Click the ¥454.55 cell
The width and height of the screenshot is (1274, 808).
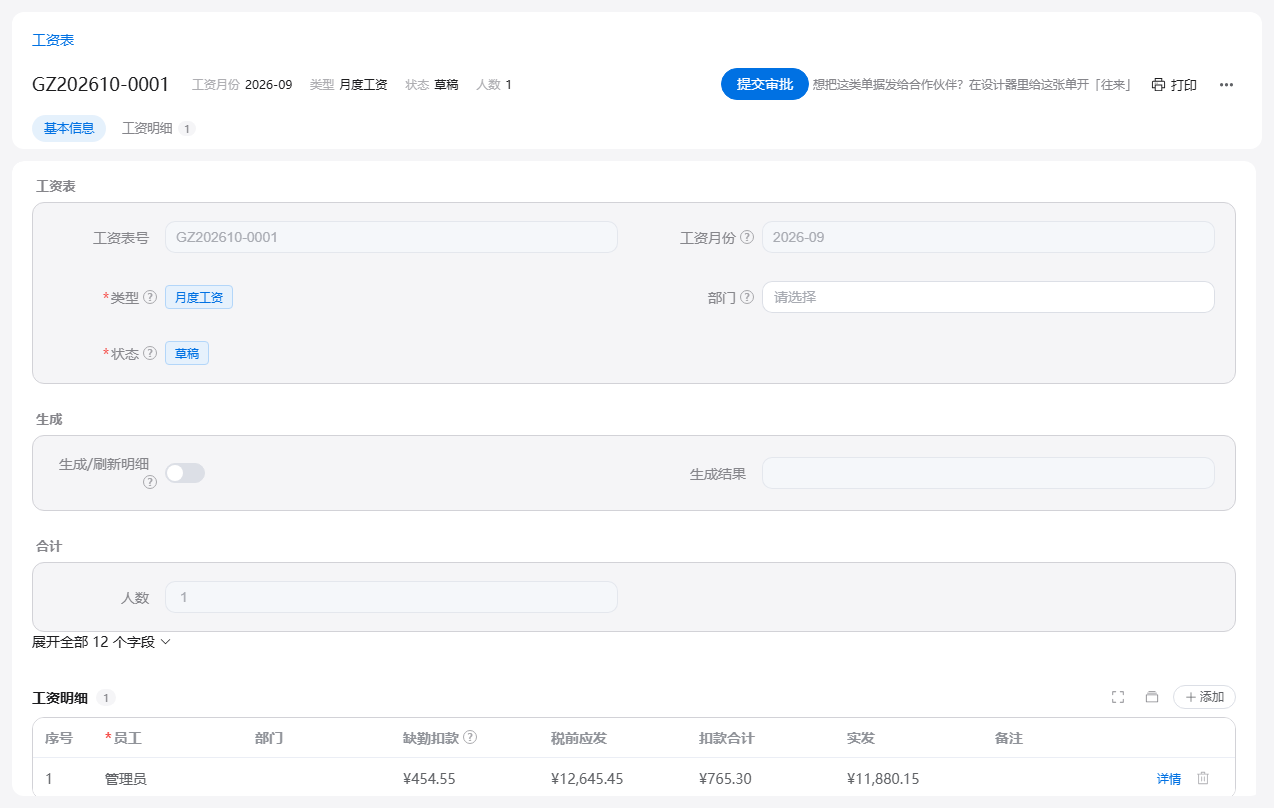click(430, 778)
